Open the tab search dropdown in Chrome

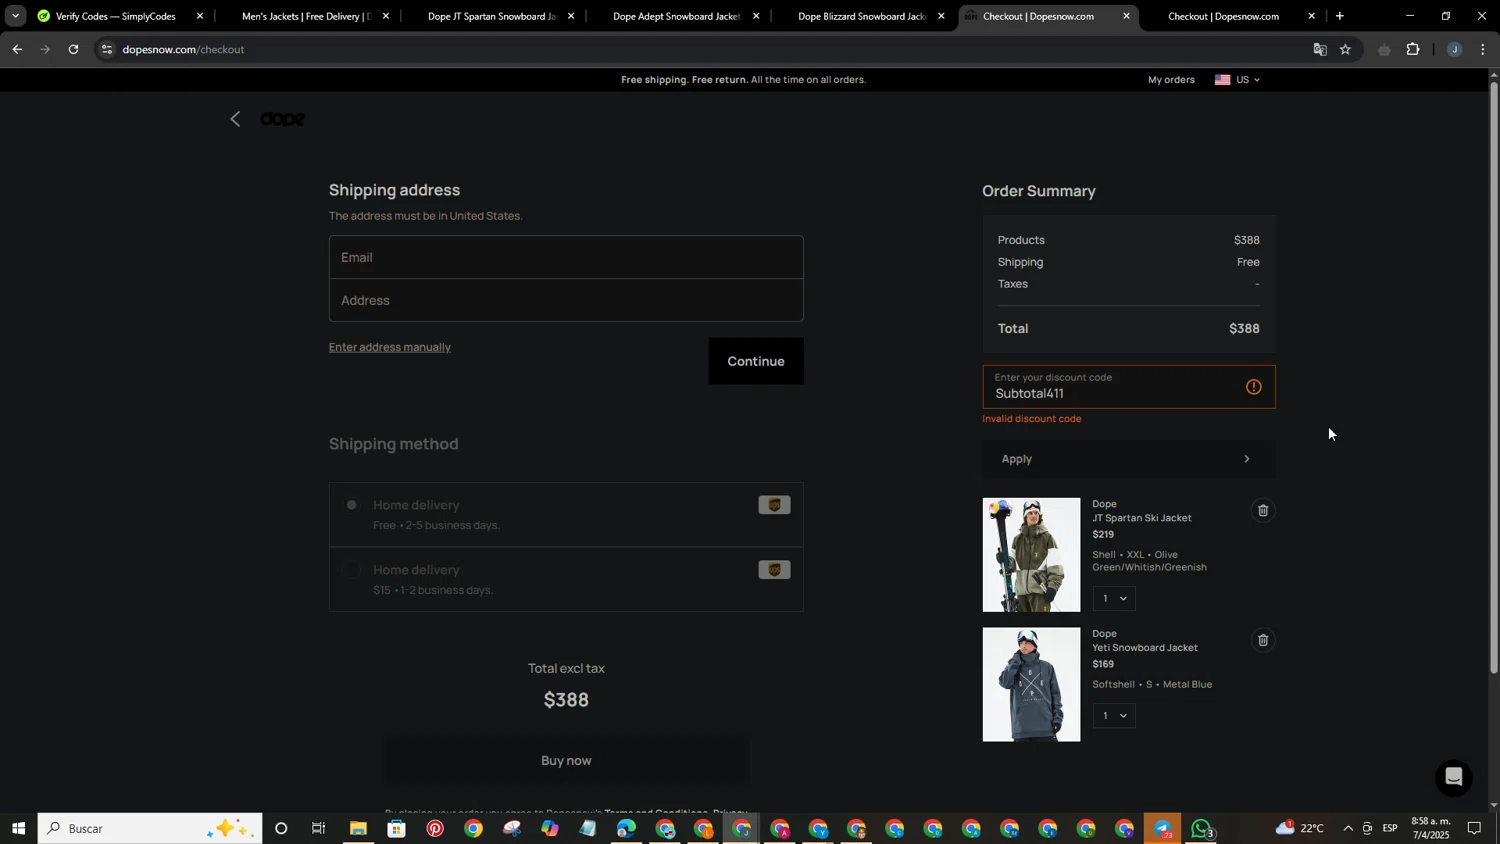pos(15,16)
